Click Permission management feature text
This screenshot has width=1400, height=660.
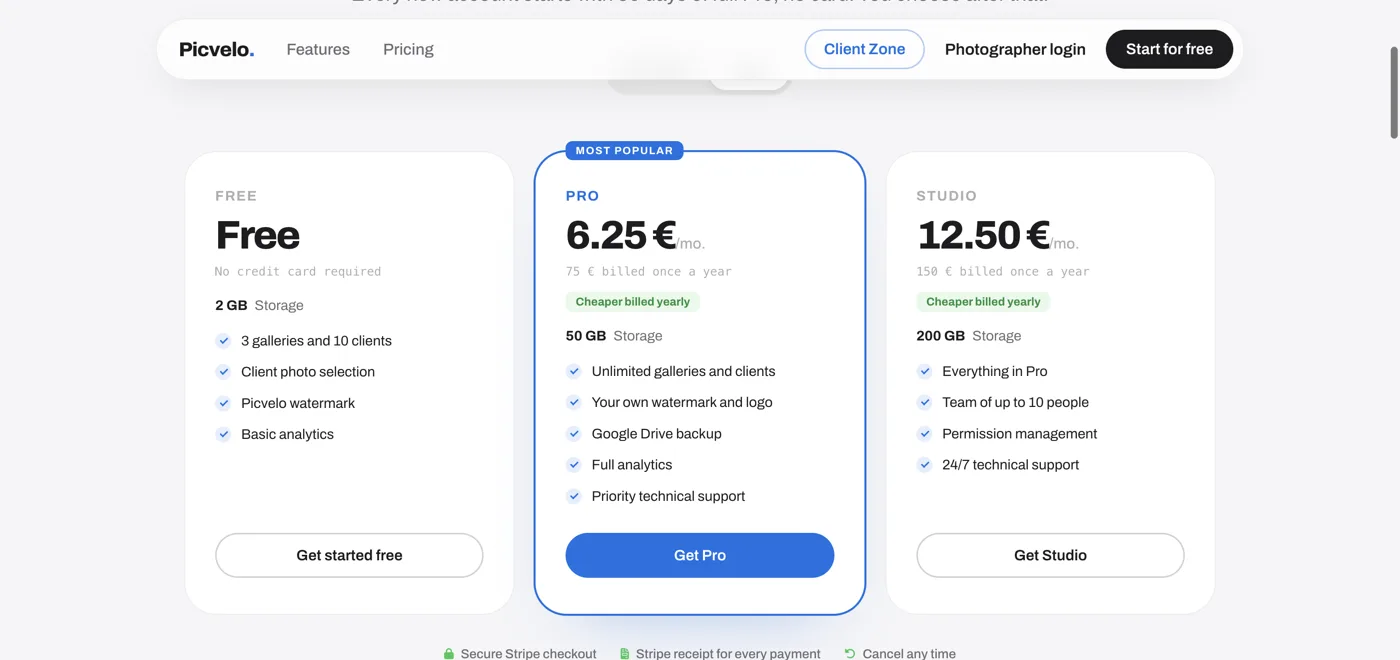click(x=1020, y=434)
